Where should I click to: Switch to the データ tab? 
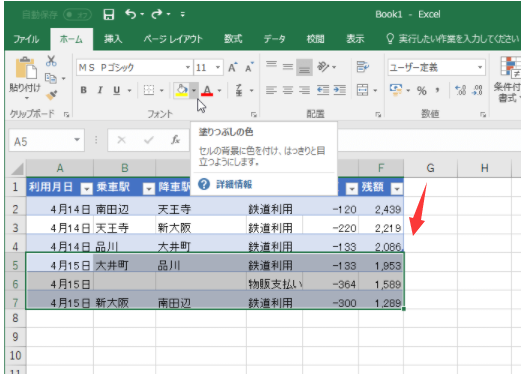point(274,39)
